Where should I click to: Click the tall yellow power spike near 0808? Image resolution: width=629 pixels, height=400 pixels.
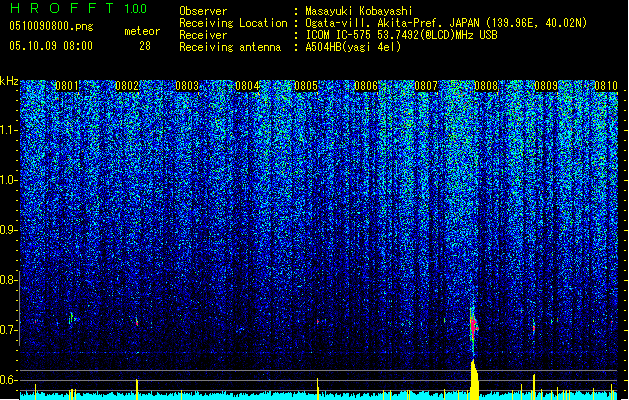pyautogui.click(x=474, y=379)
